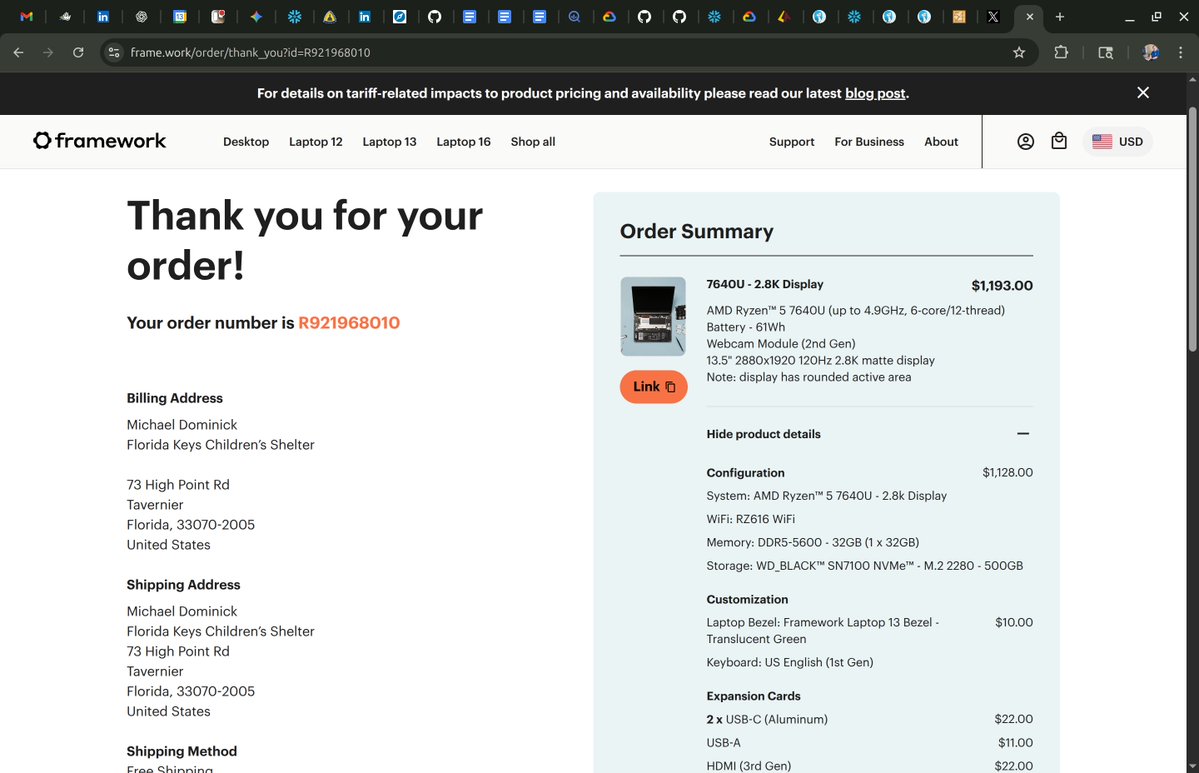
Task: Switch to the ChatGPT tab
Action: click(141, 17)
